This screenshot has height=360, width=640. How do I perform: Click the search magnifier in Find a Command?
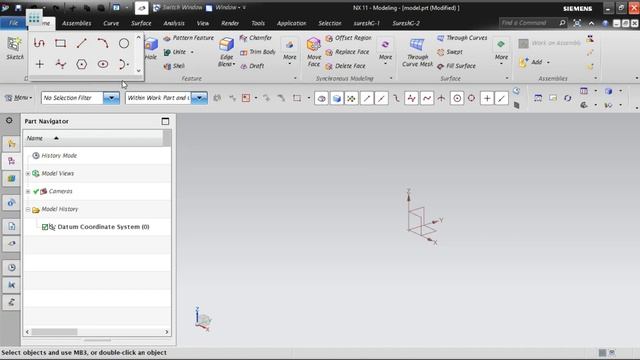(x=562, y=23)
